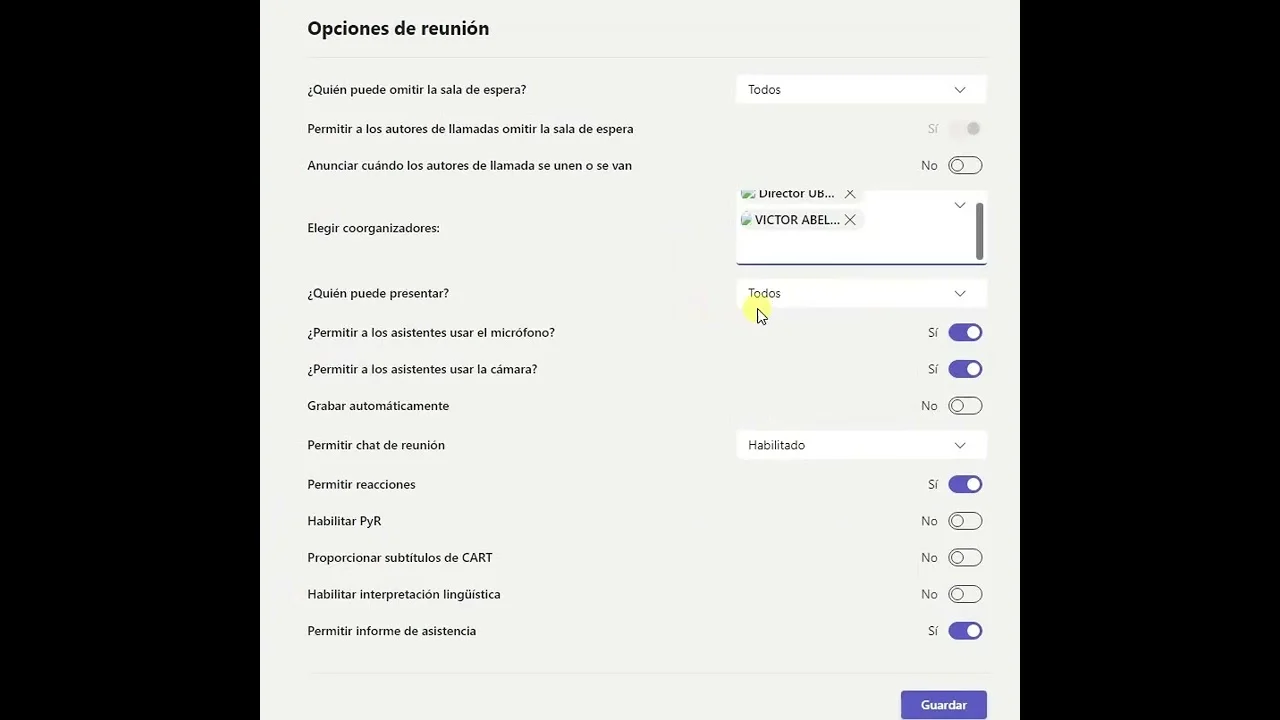Click VICTOR ABEL's avatar image
Screen dimensions: 1280x720
(746, 220)
